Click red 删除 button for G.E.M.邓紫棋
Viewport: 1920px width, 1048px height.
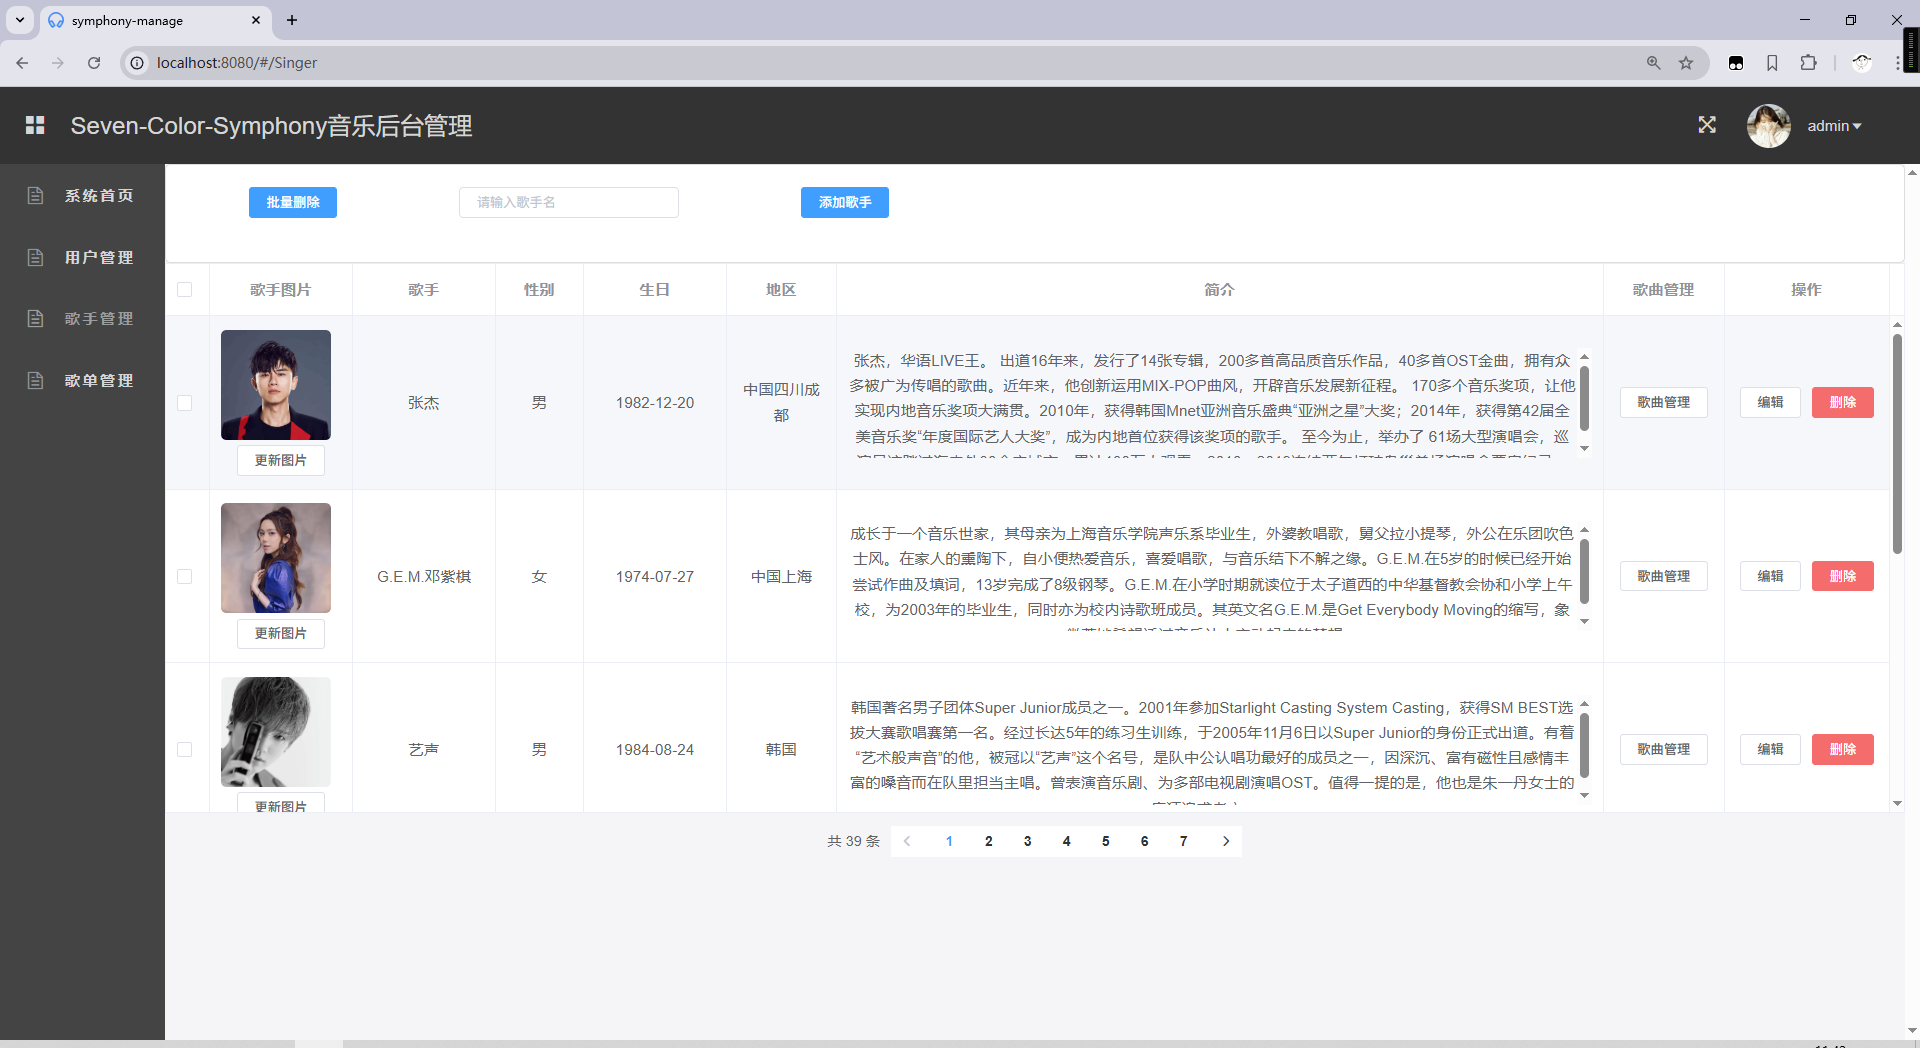pyautogui.click(x=1842, y=576)
